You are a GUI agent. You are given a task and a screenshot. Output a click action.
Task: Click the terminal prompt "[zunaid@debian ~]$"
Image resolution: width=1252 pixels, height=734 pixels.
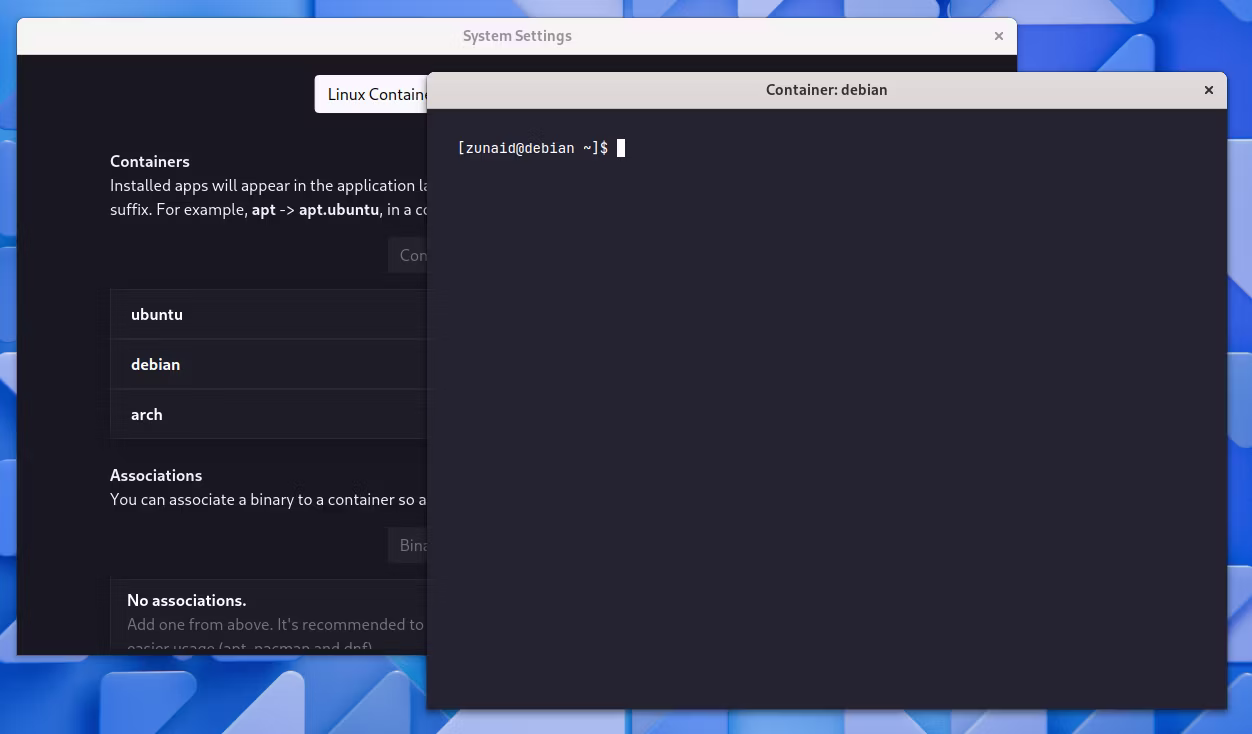point(533,148)
